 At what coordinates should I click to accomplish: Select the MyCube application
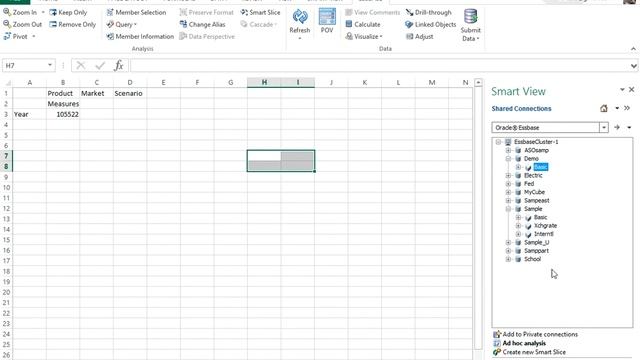point(534,192)
